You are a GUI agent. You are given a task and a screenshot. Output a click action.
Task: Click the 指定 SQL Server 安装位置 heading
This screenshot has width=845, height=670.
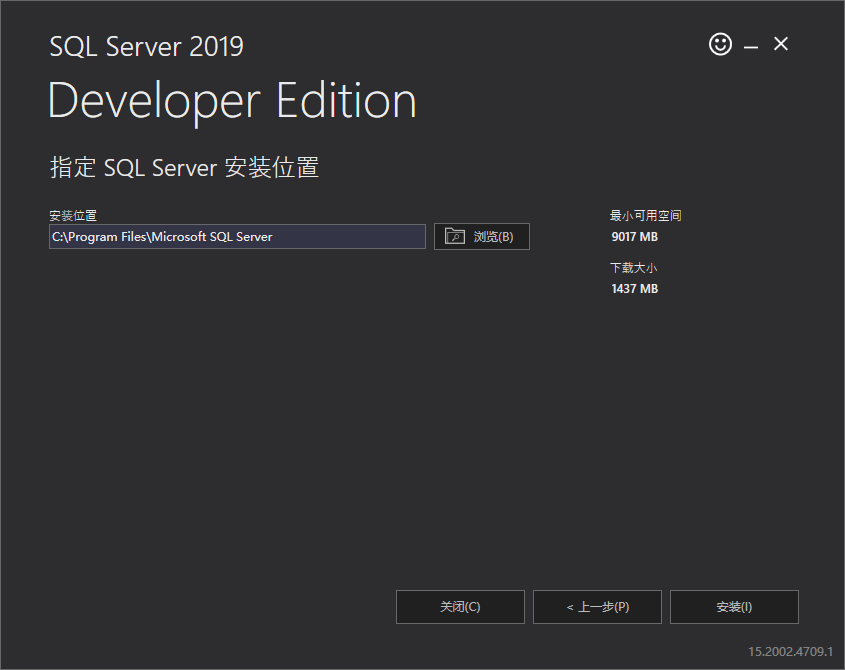[184, 167]
